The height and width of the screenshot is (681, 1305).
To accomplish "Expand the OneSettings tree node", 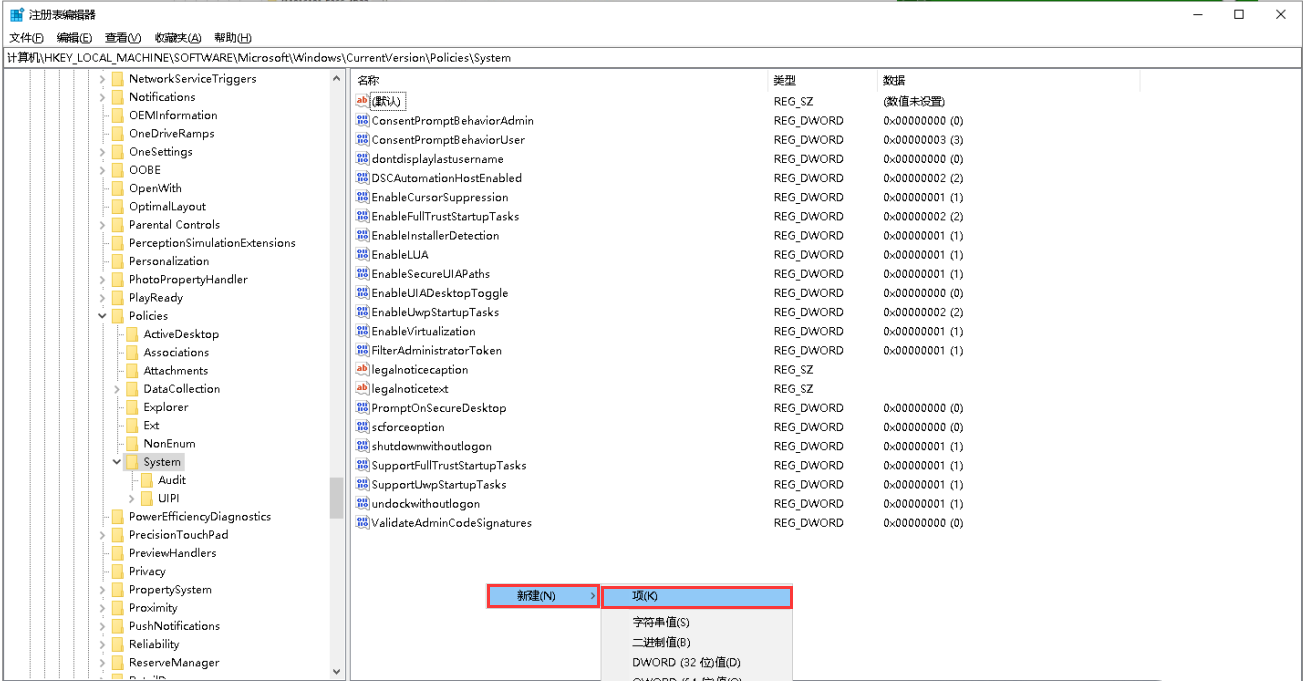I will (102, 152).
